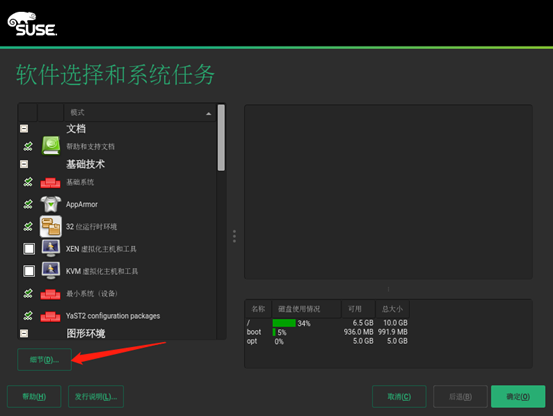Click the green book icon for help documentation
Viewport: 553px width, 416px height.
(51, 145)
